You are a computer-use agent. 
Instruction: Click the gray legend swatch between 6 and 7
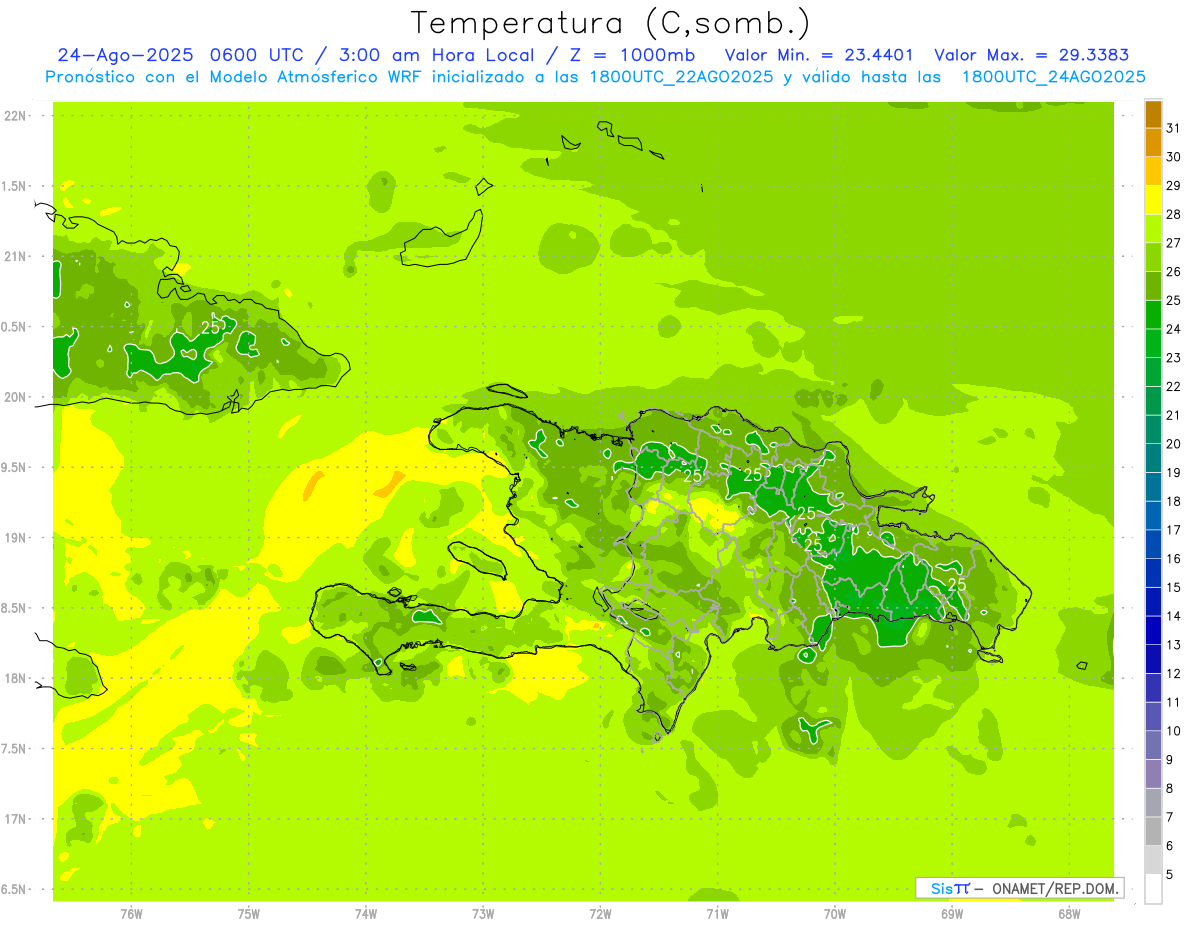tap(1153, 832)
